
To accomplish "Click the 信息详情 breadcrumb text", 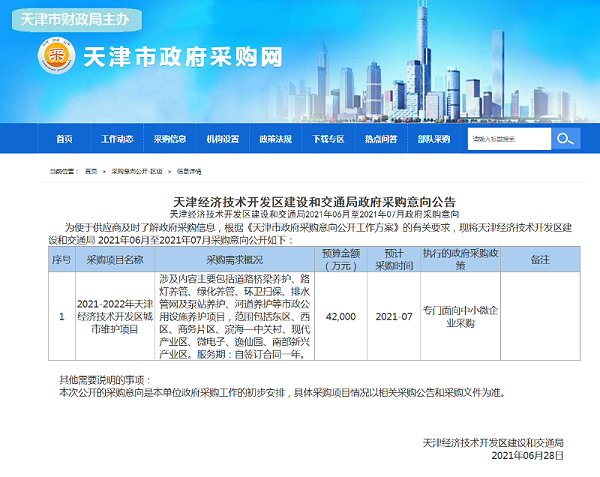I will [189, 171].
